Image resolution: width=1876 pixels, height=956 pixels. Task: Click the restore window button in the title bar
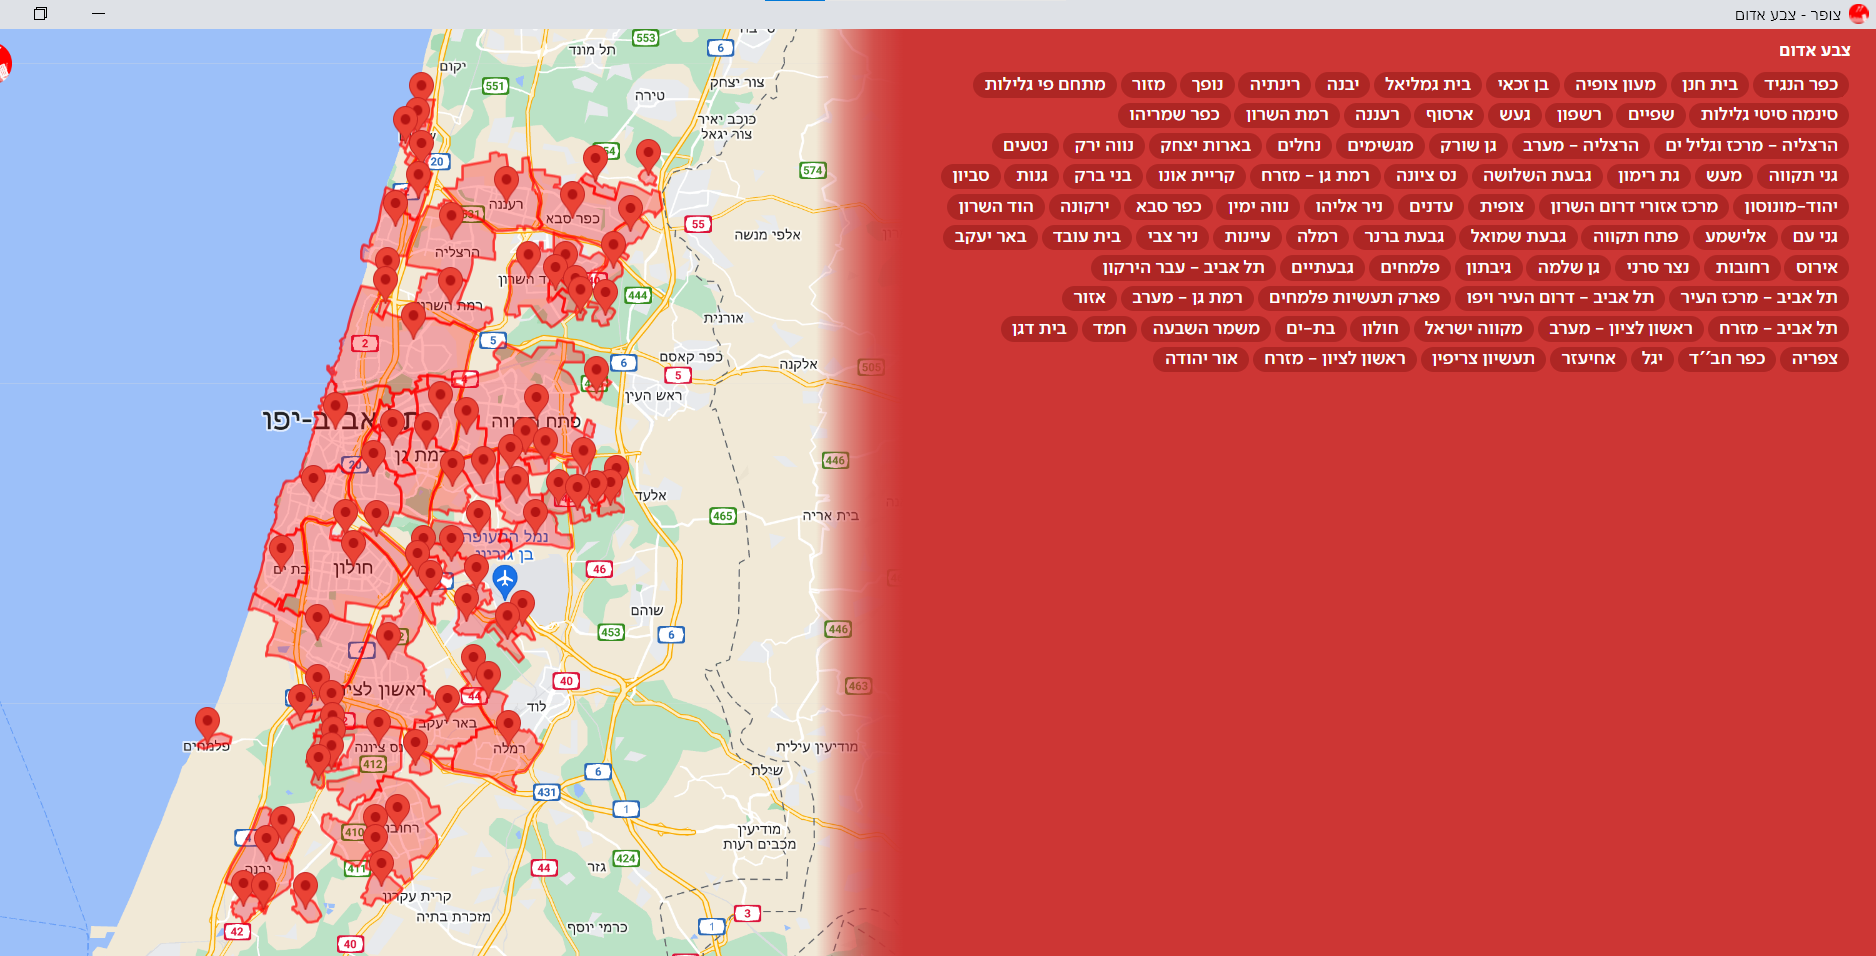tap(40, 14)
